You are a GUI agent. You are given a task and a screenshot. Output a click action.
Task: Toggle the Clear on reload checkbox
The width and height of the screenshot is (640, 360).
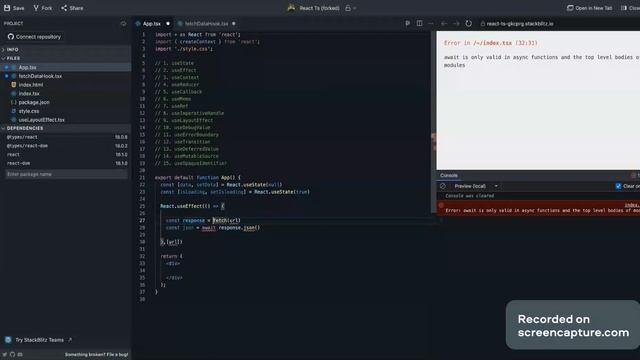click(618, 186)
